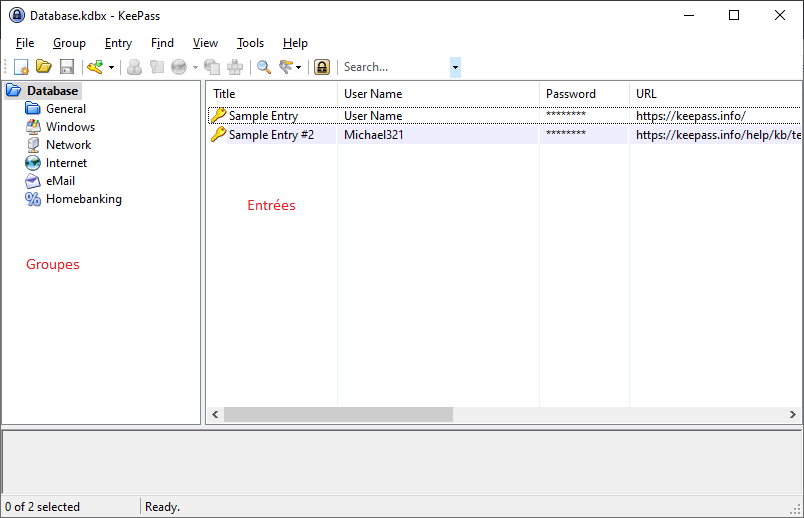The image size is (804, 518).
Task: Click the Copy URLs to clipboard icon
Action: [212, 67]
